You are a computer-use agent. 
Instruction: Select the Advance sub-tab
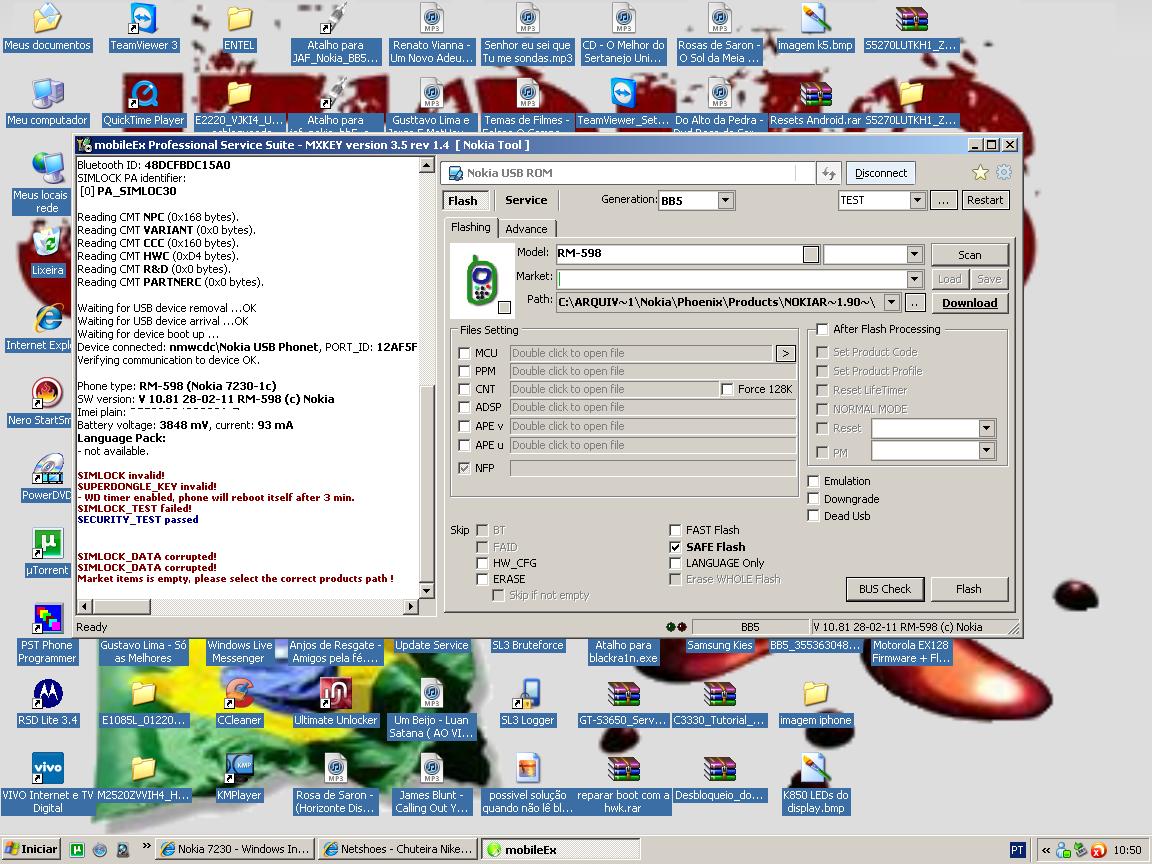click(526, 229)
